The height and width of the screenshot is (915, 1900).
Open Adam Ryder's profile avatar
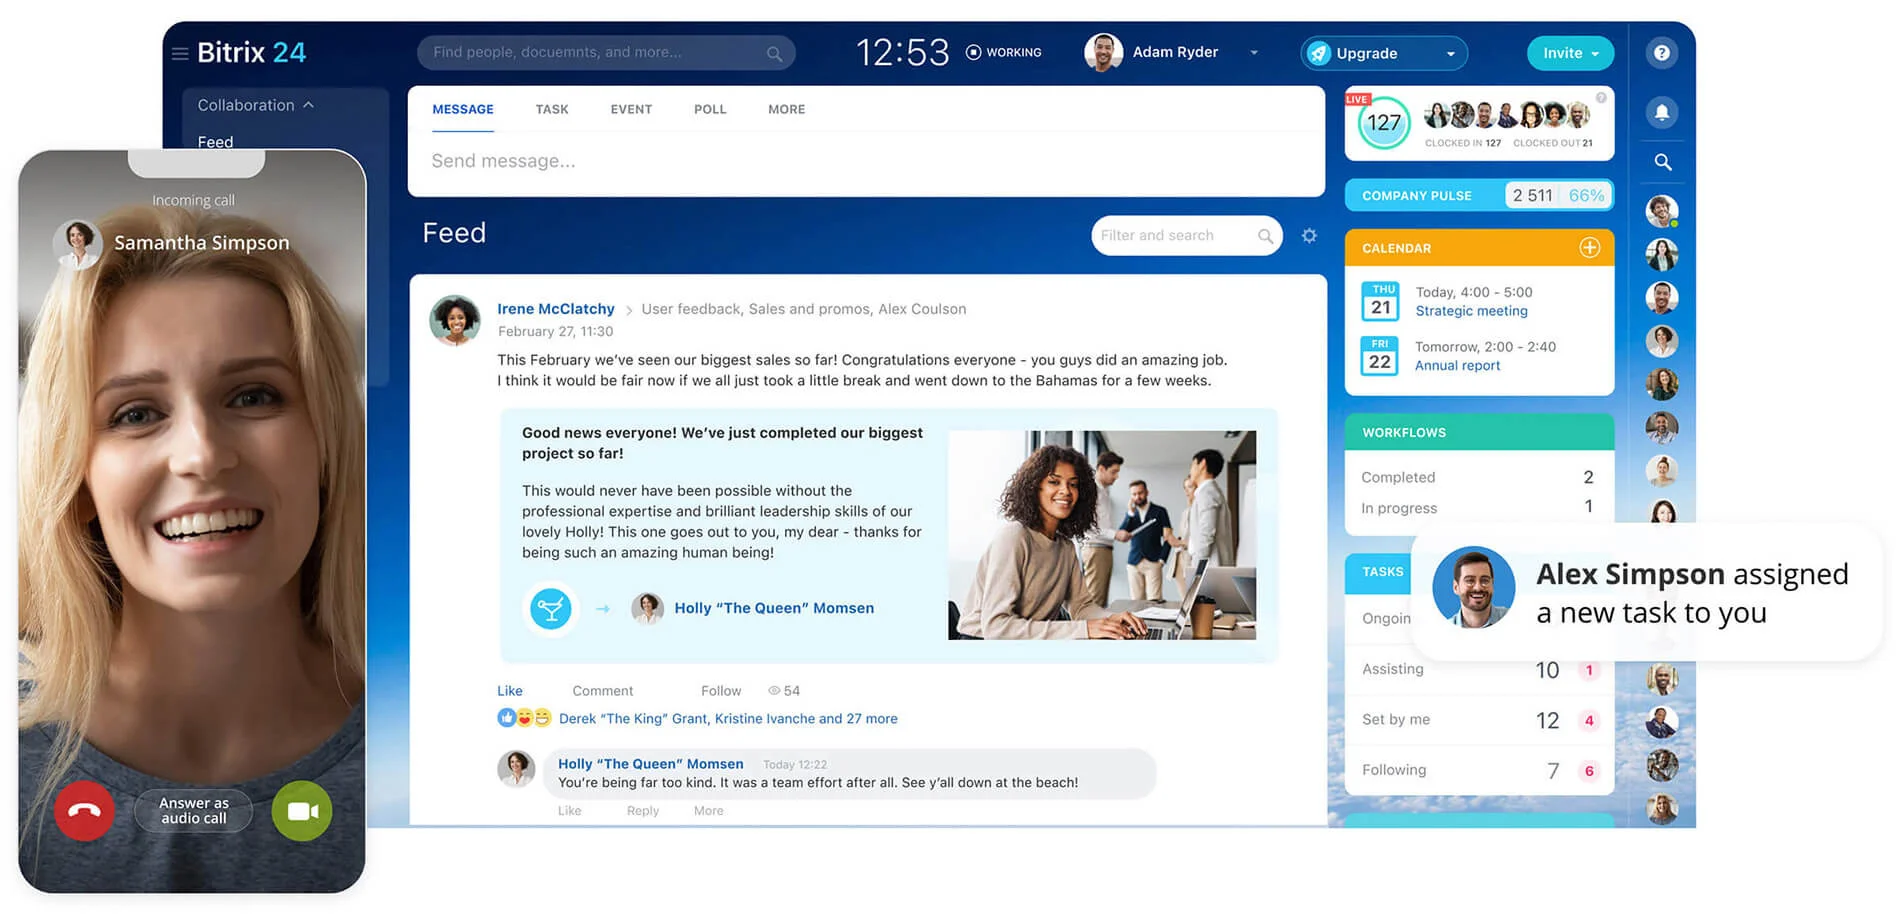pos(1103,53)
